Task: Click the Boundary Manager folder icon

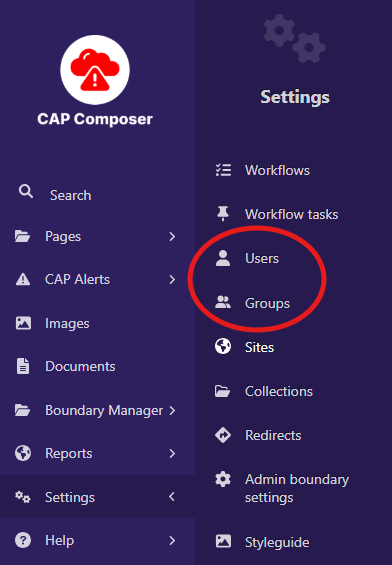Action: pos(22,410)
